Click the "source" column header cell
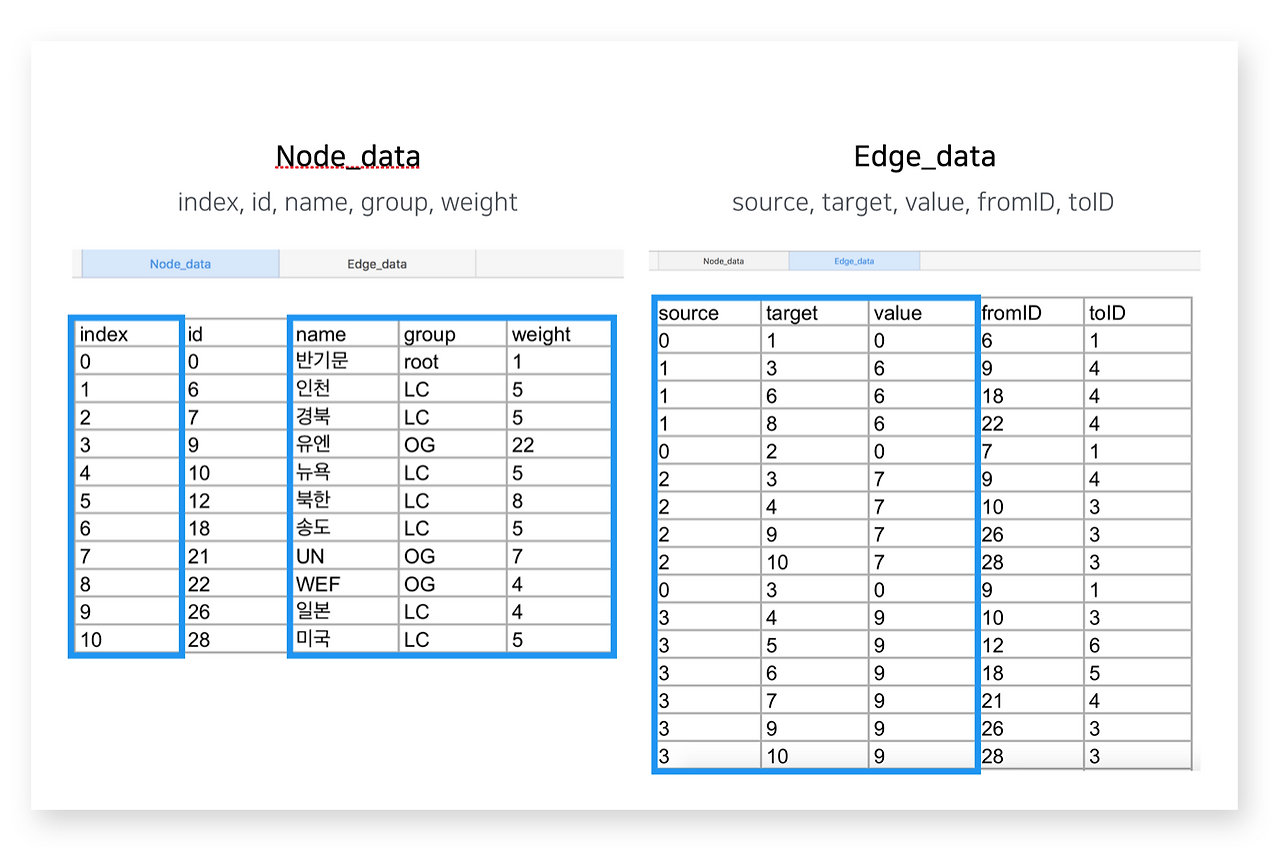The height and width of the screenshot is (852, 1280). [708, 313]
